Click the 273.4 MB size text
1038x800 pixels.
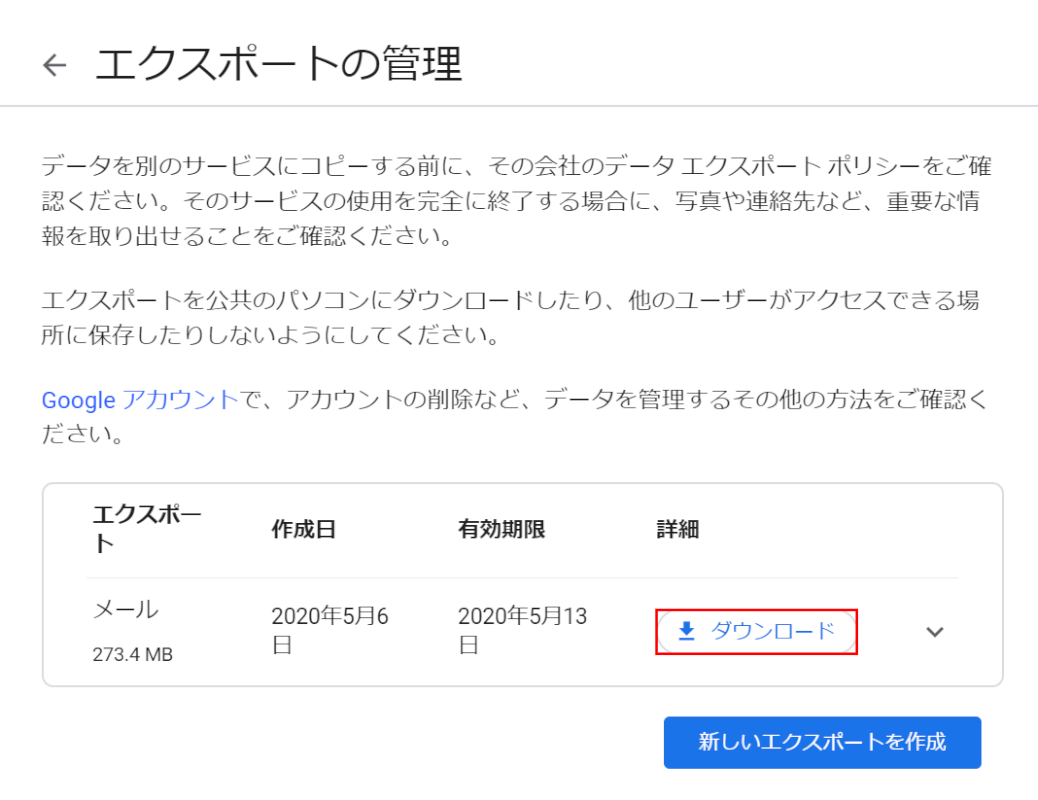(133, 655)
